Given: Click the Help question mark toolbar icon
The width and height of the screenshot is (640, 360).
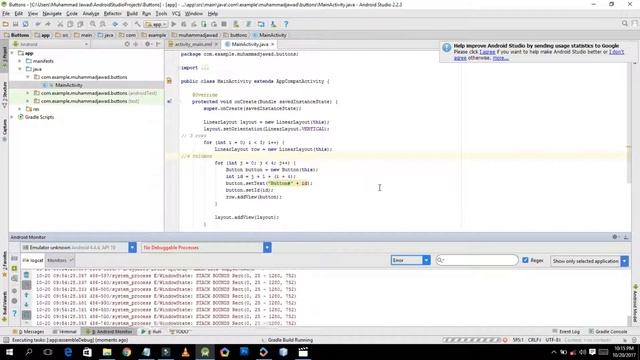Looking at the screenshot, I should (286, 24).
